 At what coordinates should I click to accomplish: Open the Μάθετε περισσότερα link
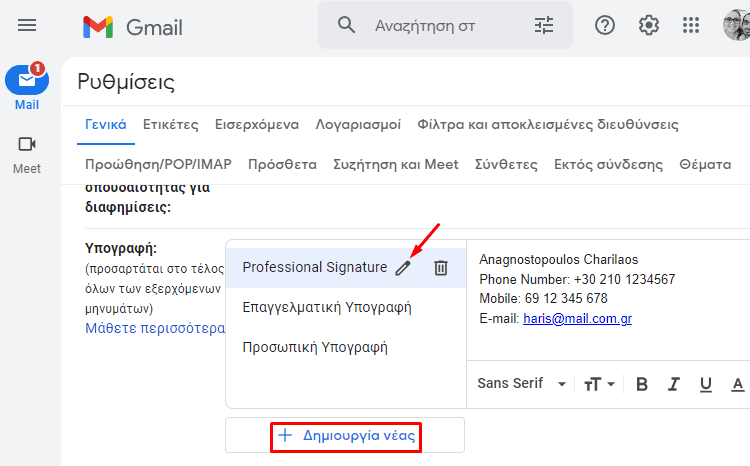155,328
